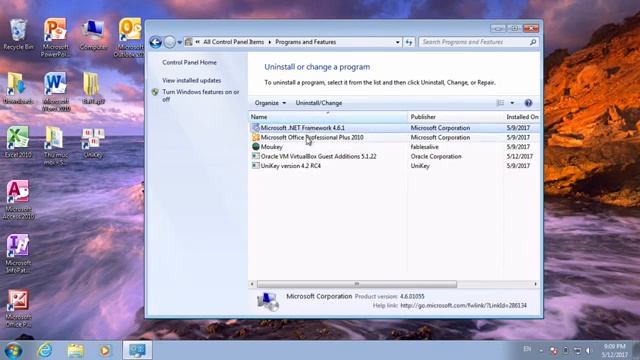Open View installed updates link
The image size is (640, 360).
click(x=191, y=80)
